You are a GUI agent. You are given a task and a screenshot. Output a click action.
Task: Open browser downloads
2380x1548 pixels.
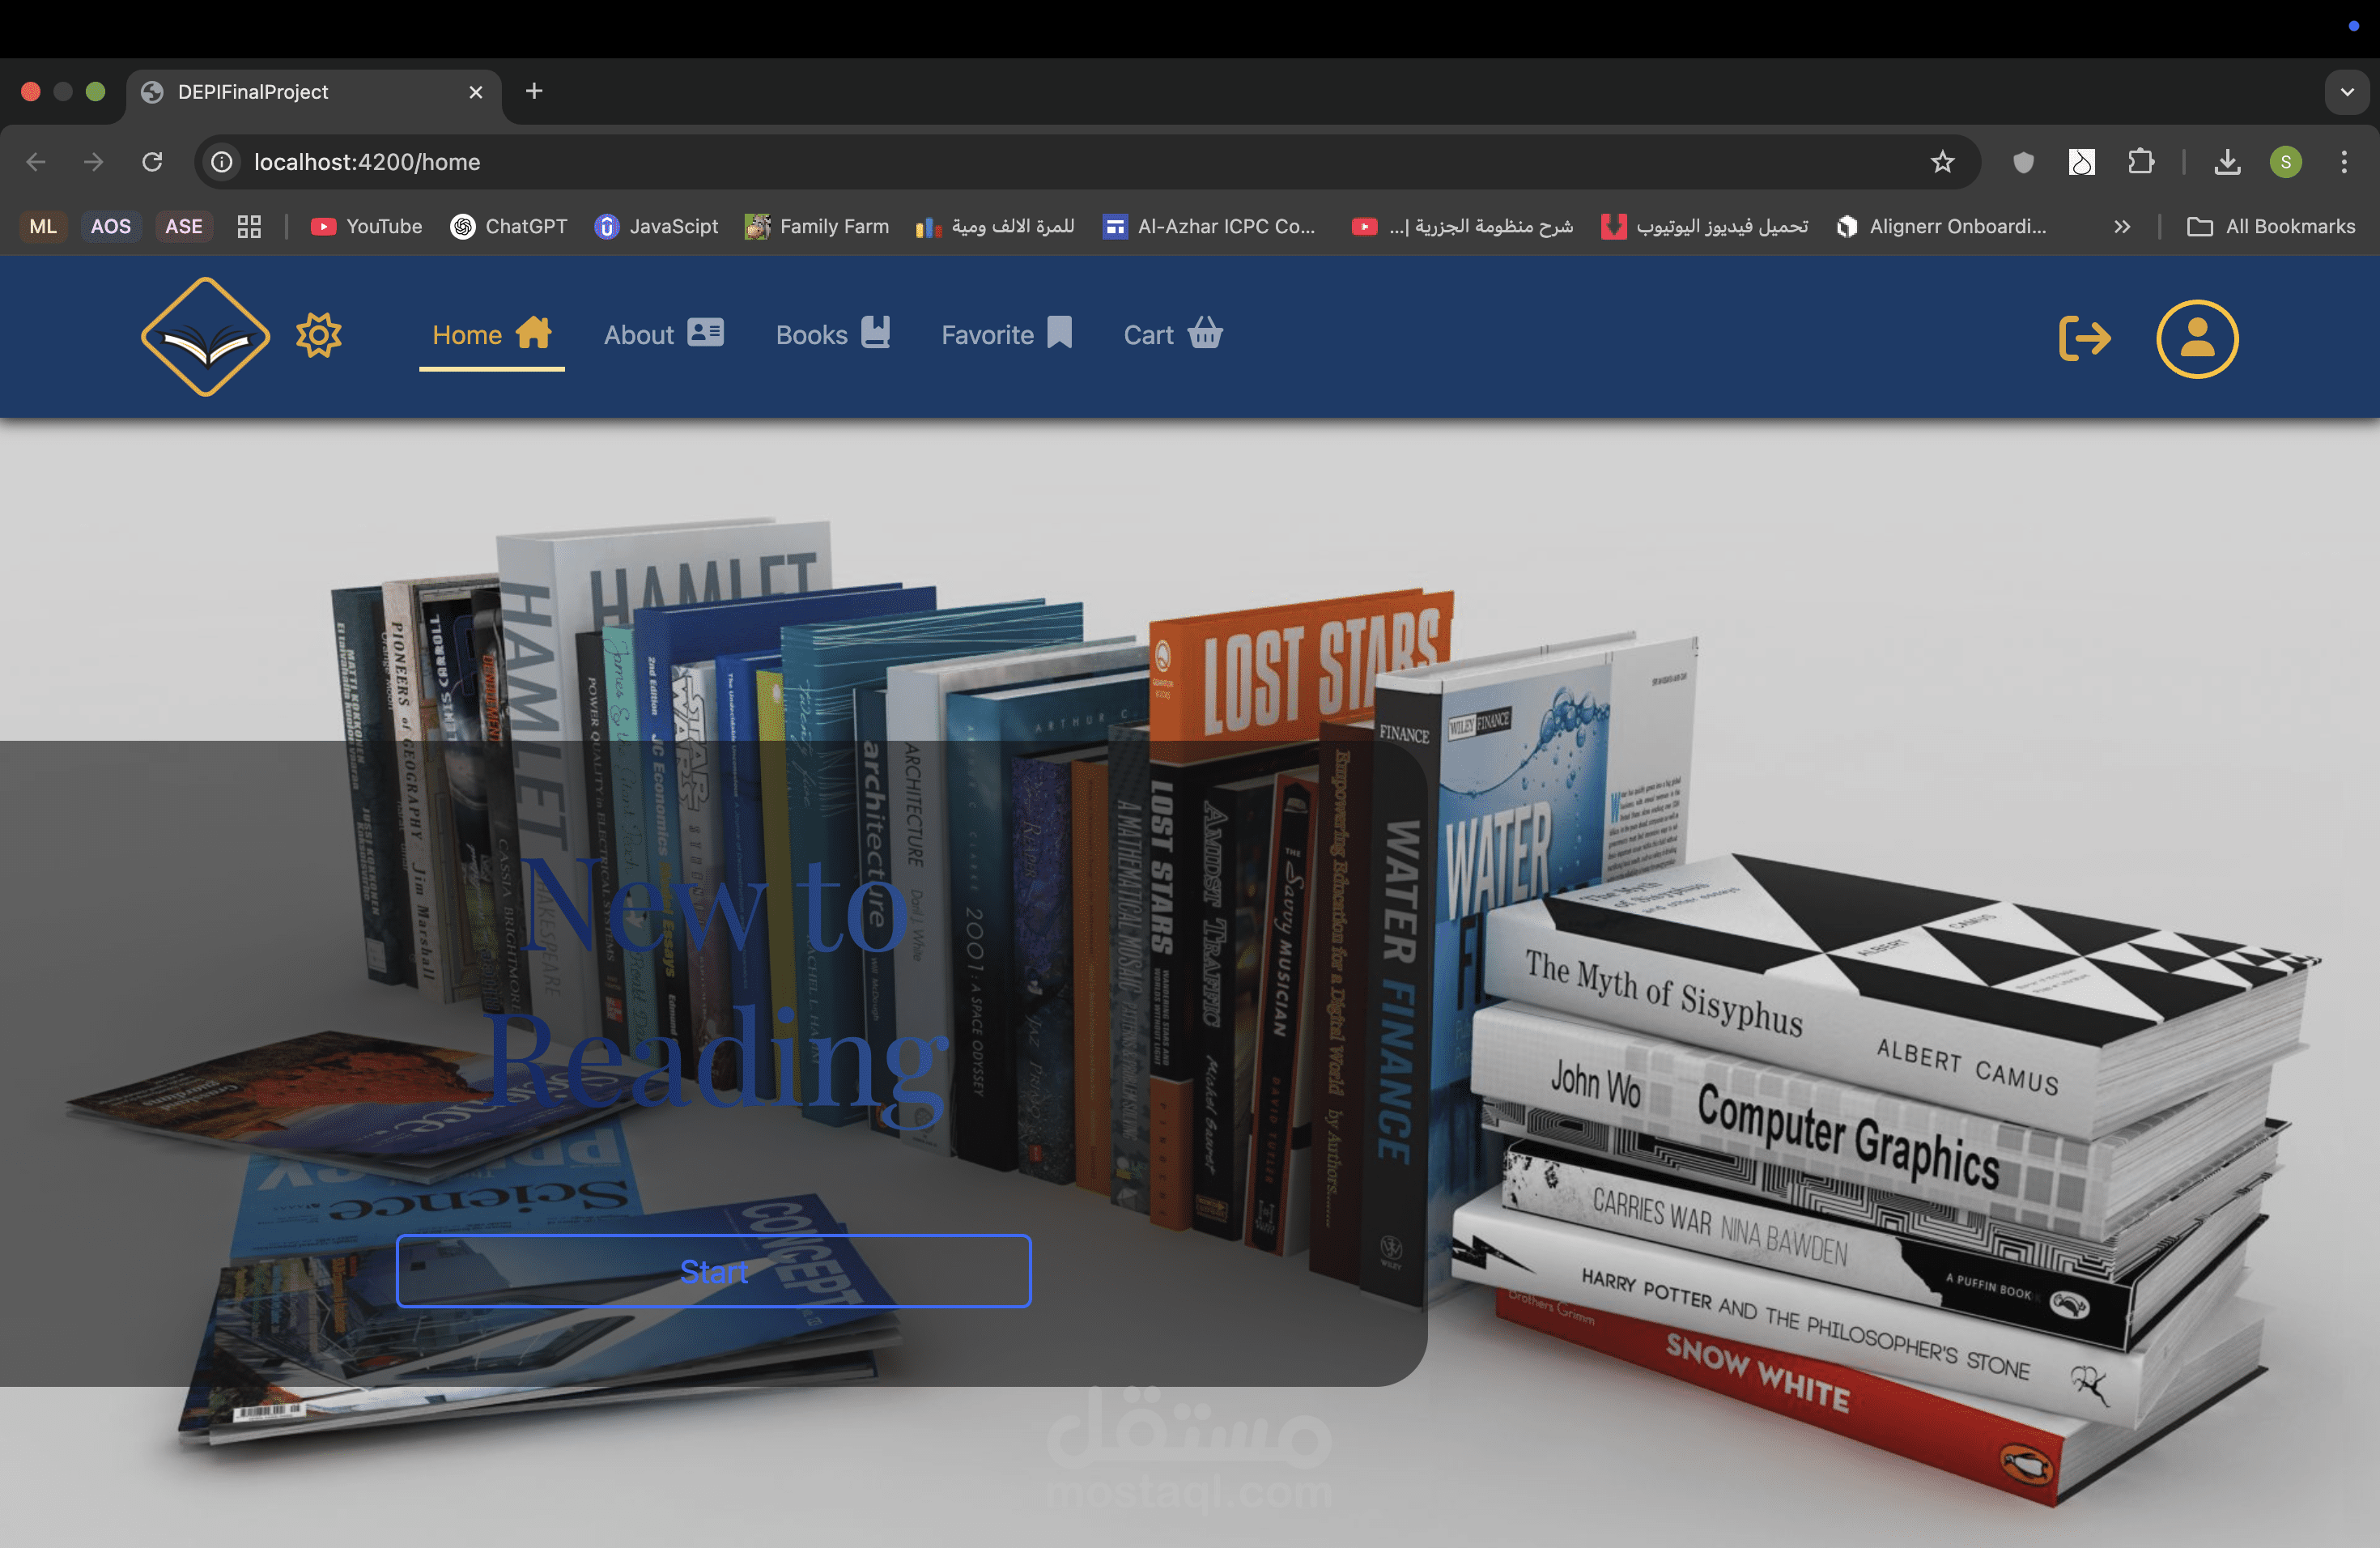click(2227, 162)
